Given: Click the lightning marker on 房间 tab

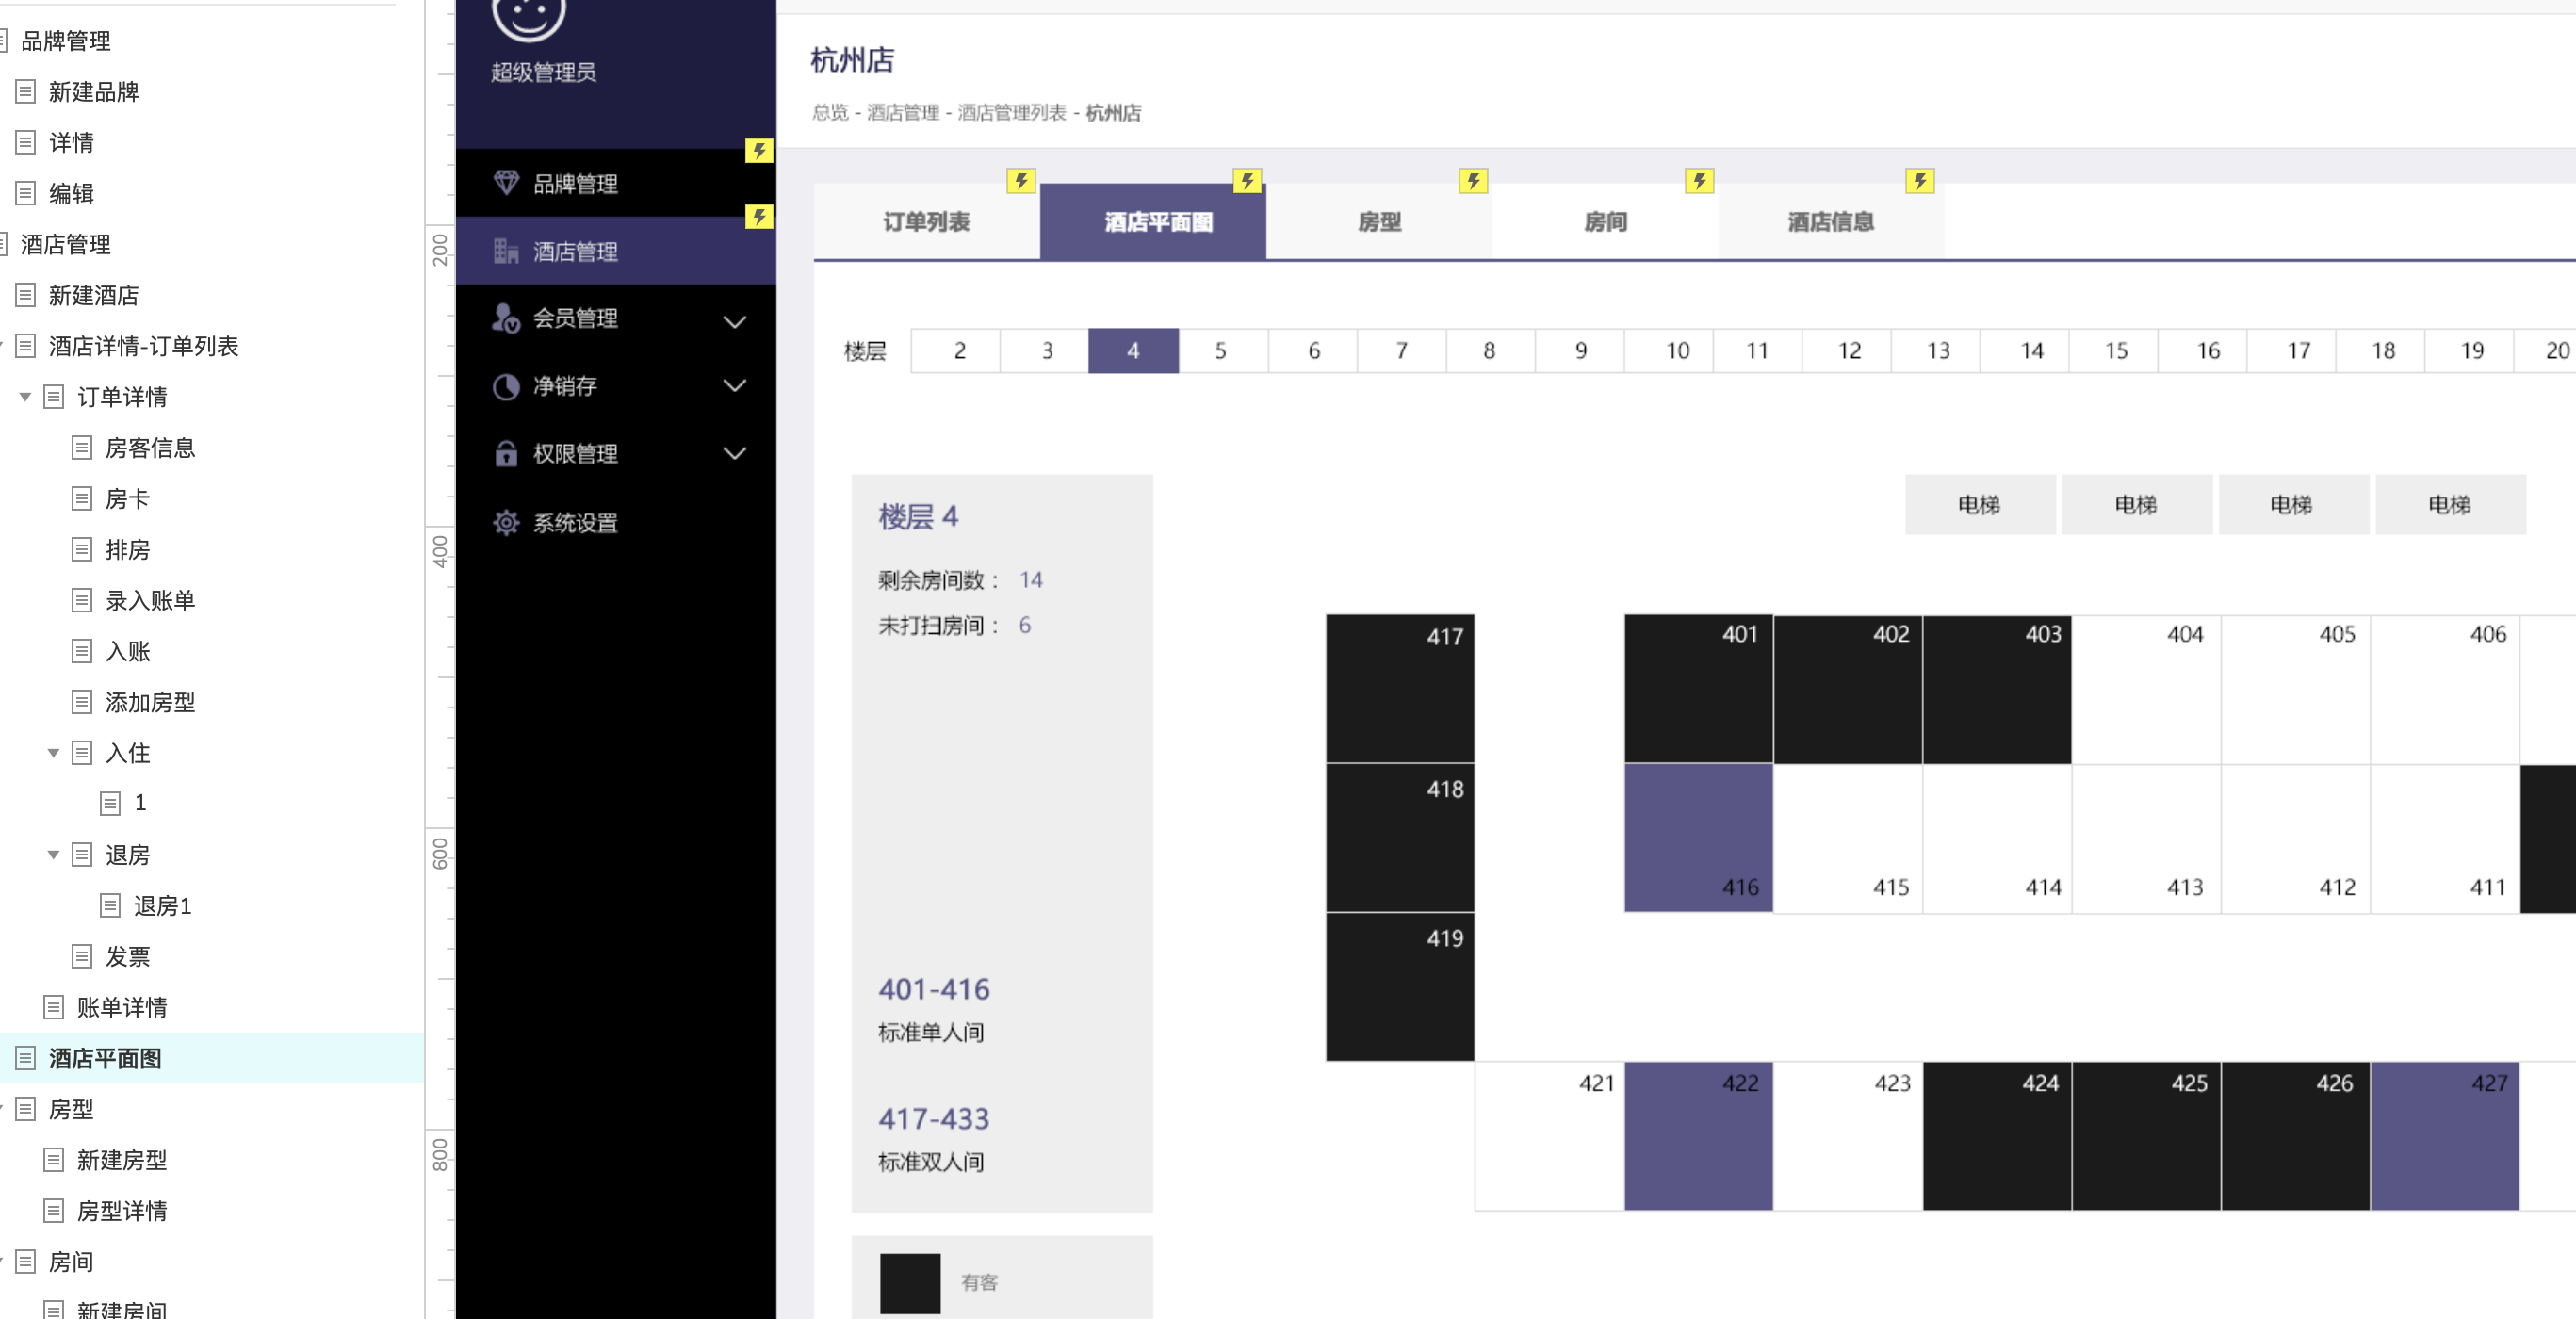Looking at the screenshot, I should [x=1699, y=181].
